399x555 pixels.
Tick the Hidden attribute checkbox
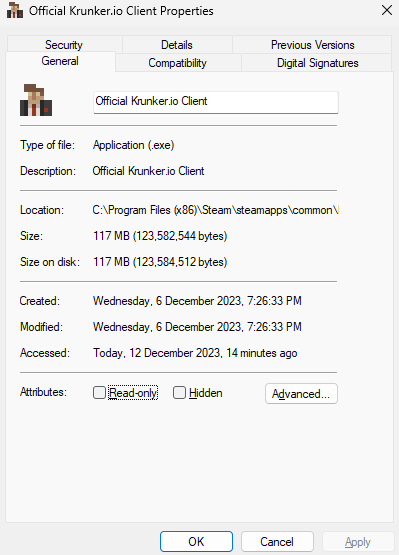(x=179, y=393)
